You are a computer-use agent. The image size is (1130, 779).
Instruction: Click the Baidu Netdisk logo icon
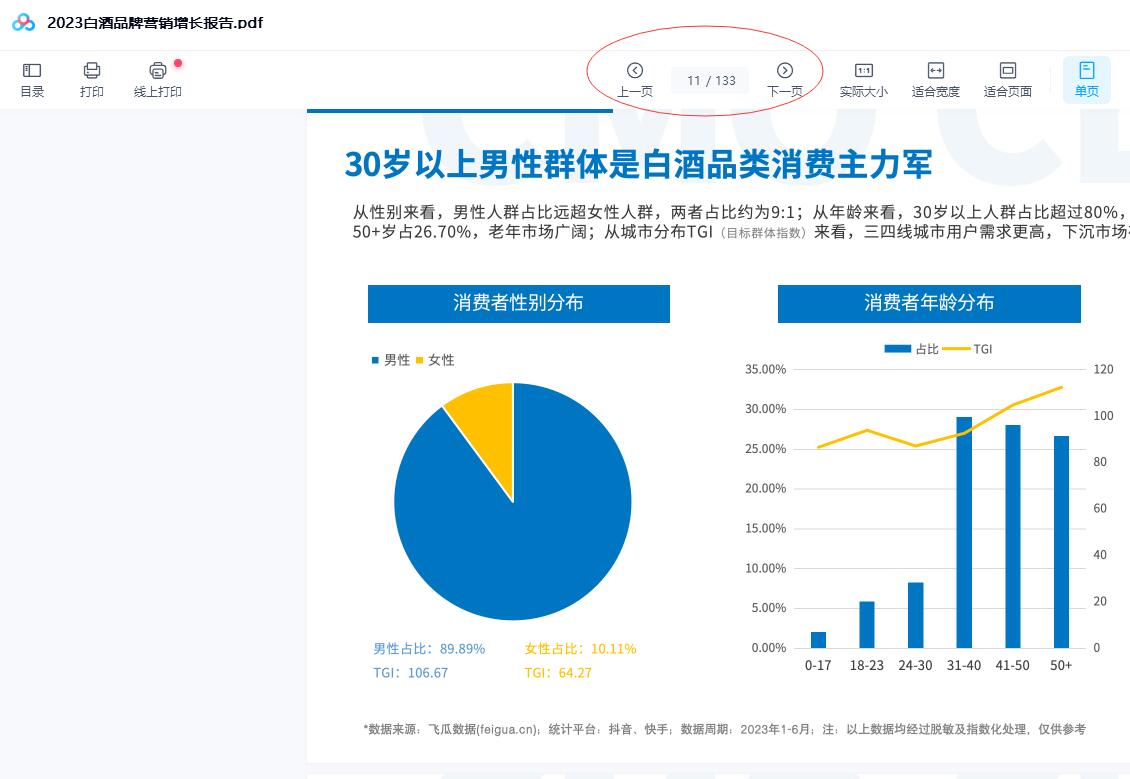[x=23, y=22]
